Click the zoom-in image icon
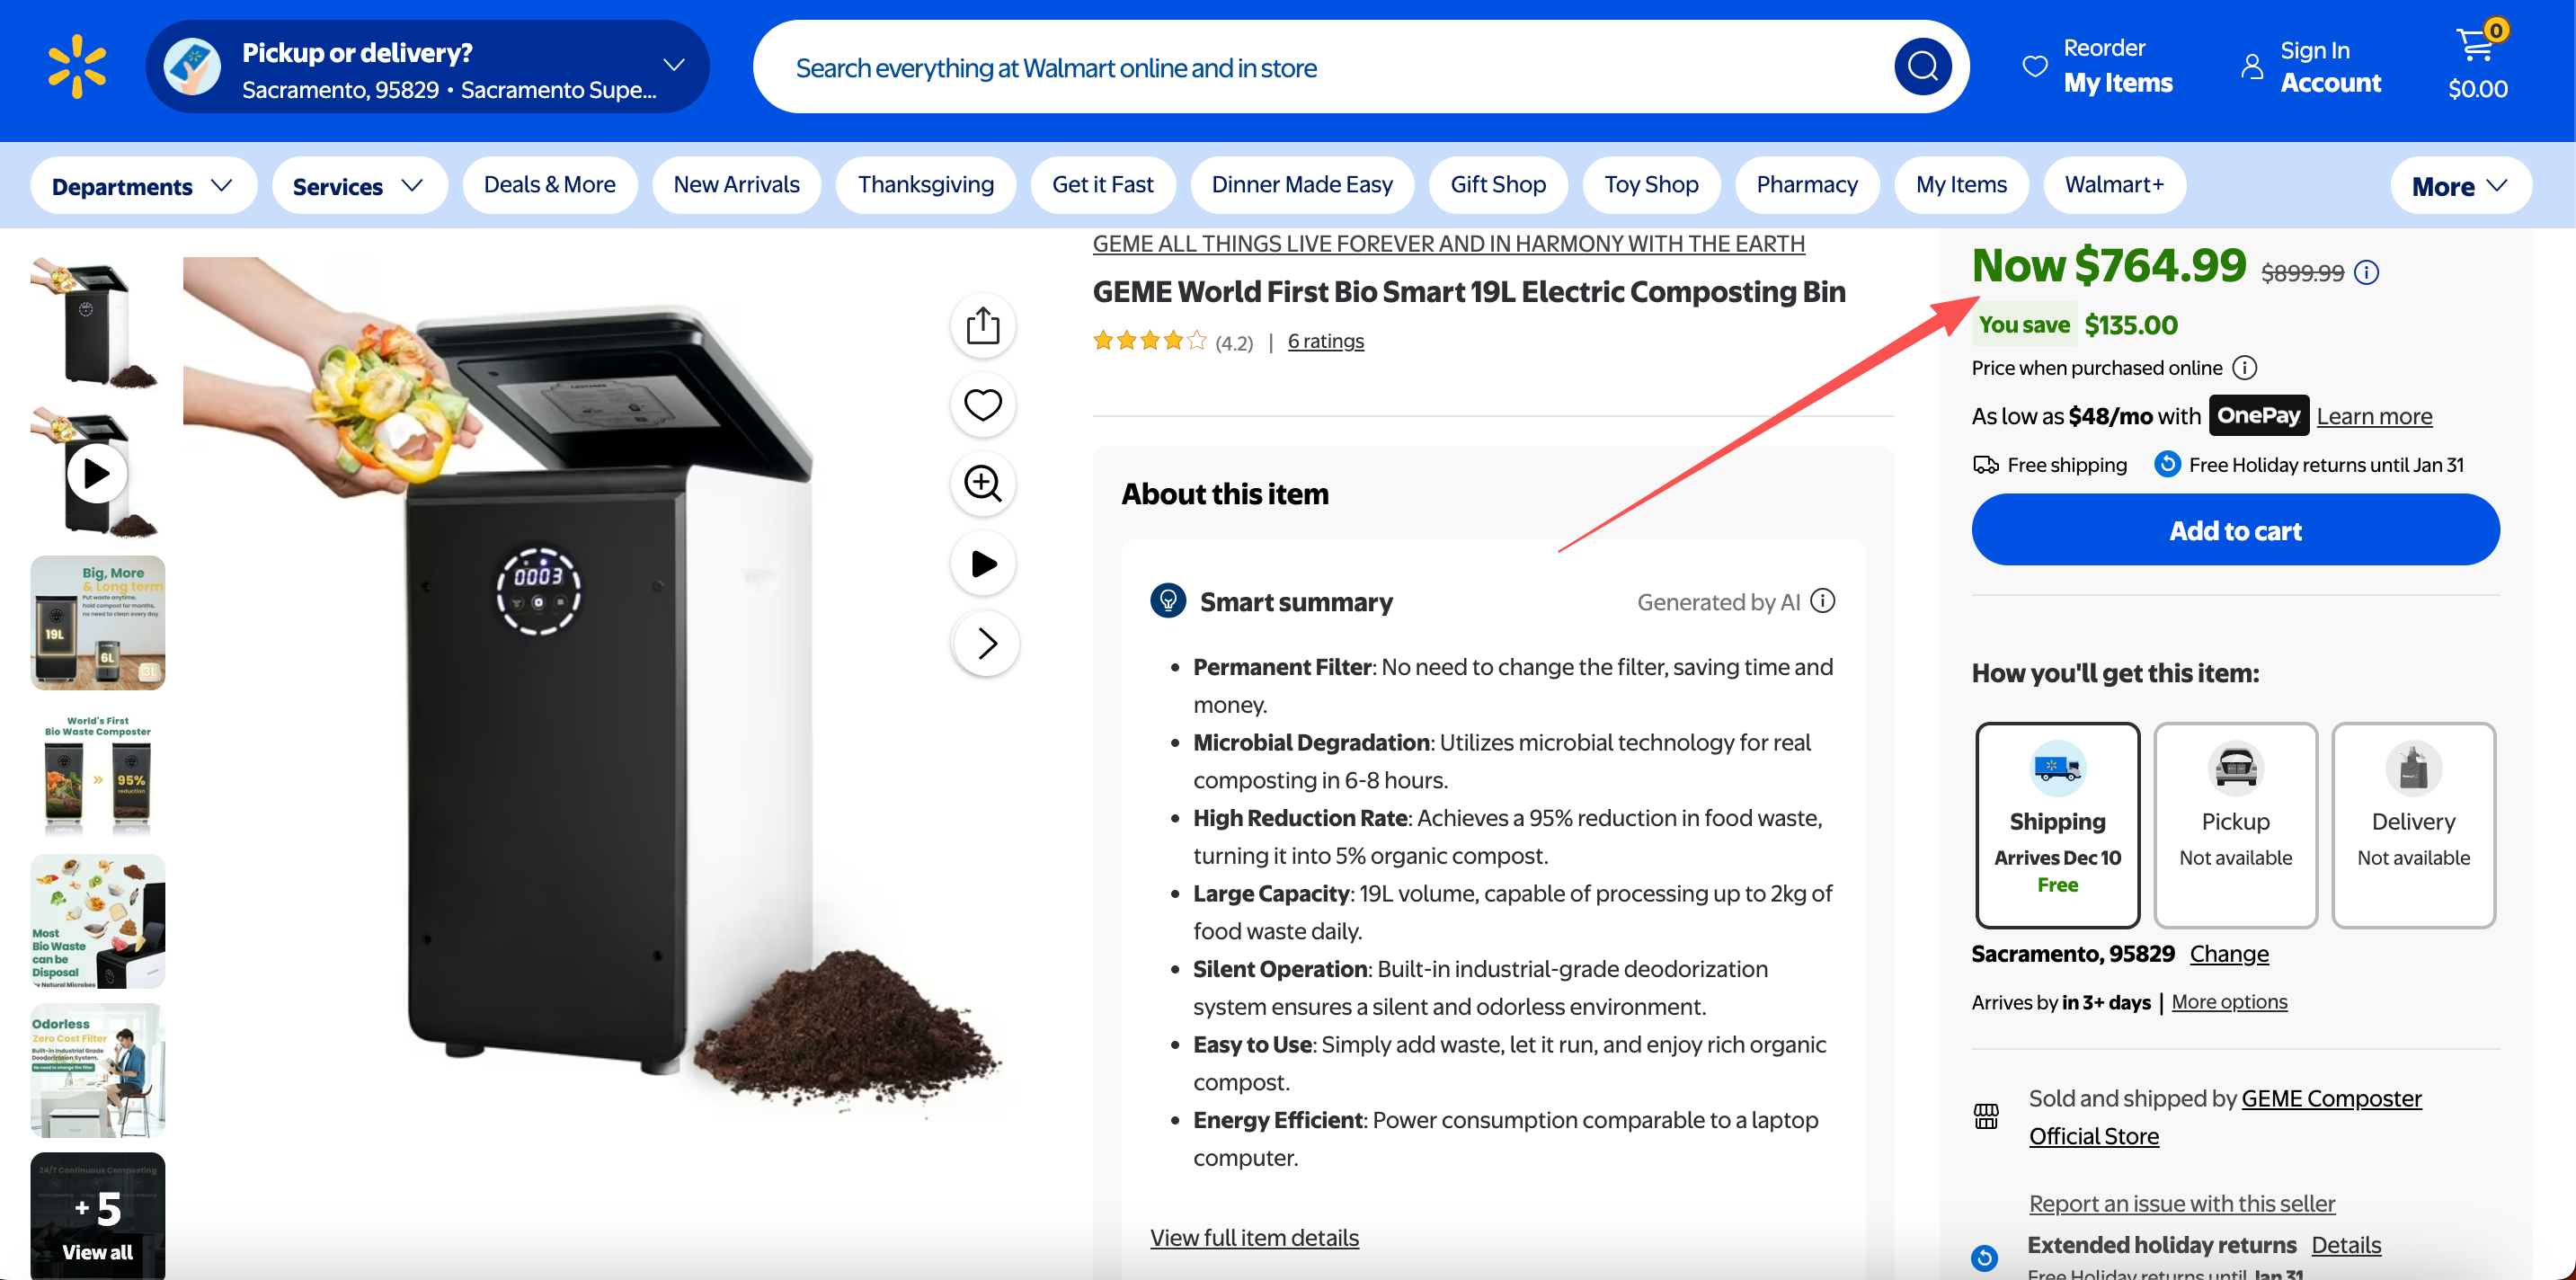This screenshot has height=1280, width=2576. [982, 483]
